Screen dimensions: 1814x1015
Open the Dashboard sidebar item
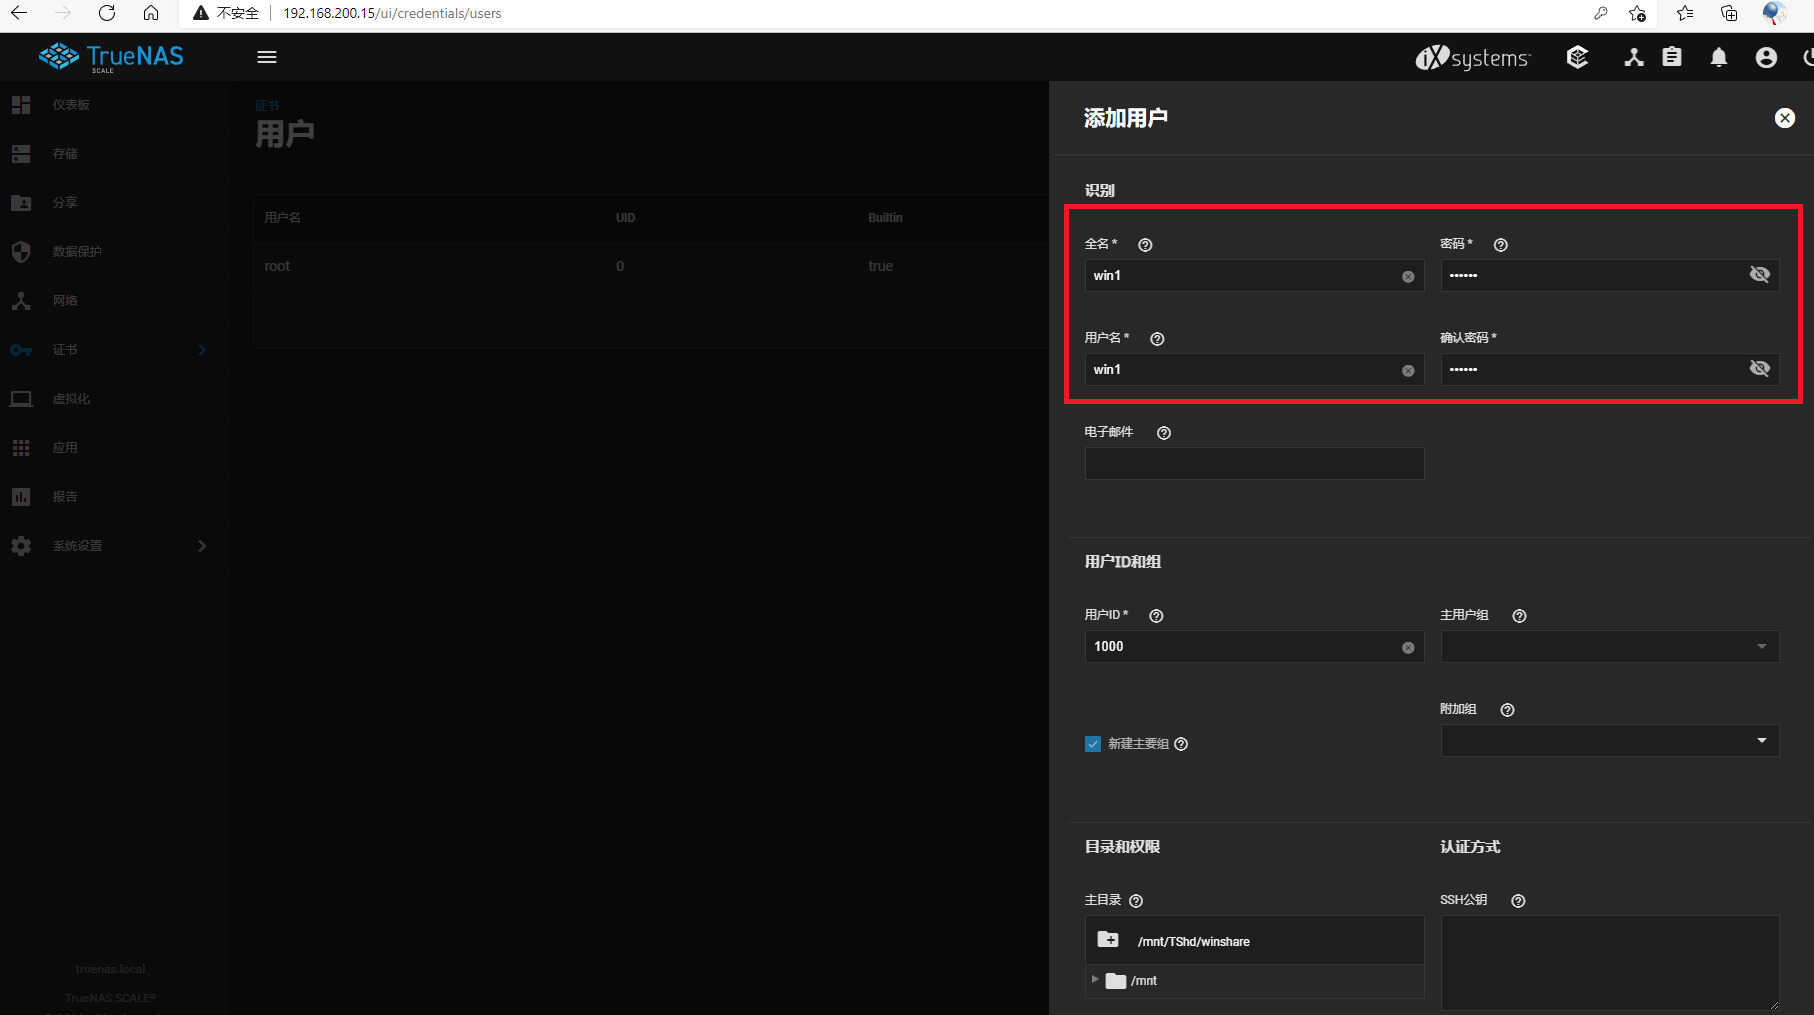(x=112, y=105)
